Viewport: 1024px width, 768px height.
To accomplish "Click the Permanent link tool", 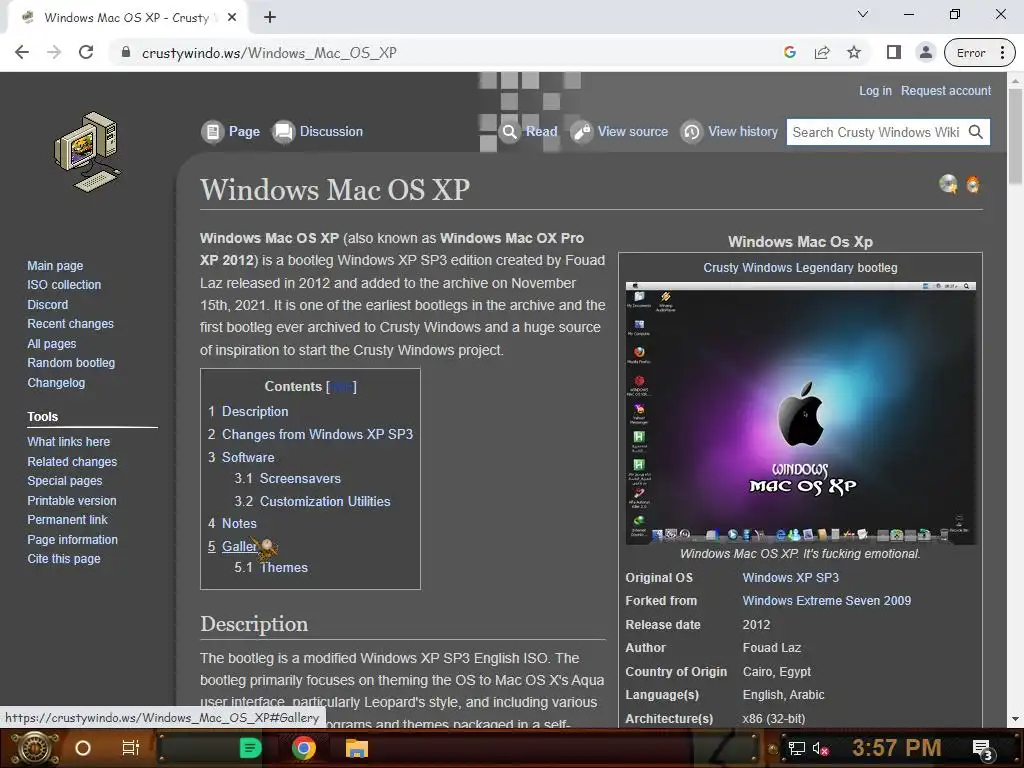I will (67, 520).
